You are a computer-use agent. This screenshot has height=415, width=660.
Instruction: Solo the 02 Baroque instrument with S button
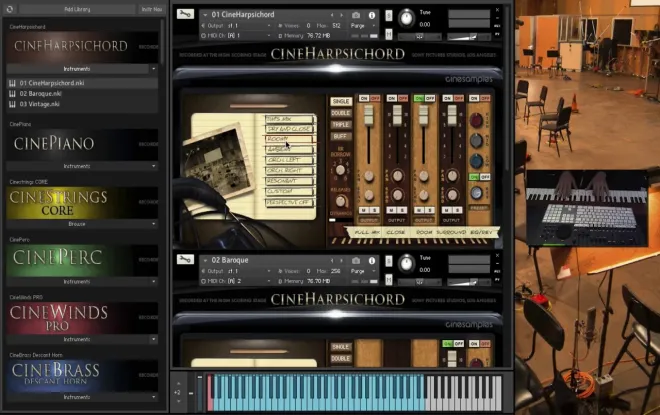click(389, 261)
